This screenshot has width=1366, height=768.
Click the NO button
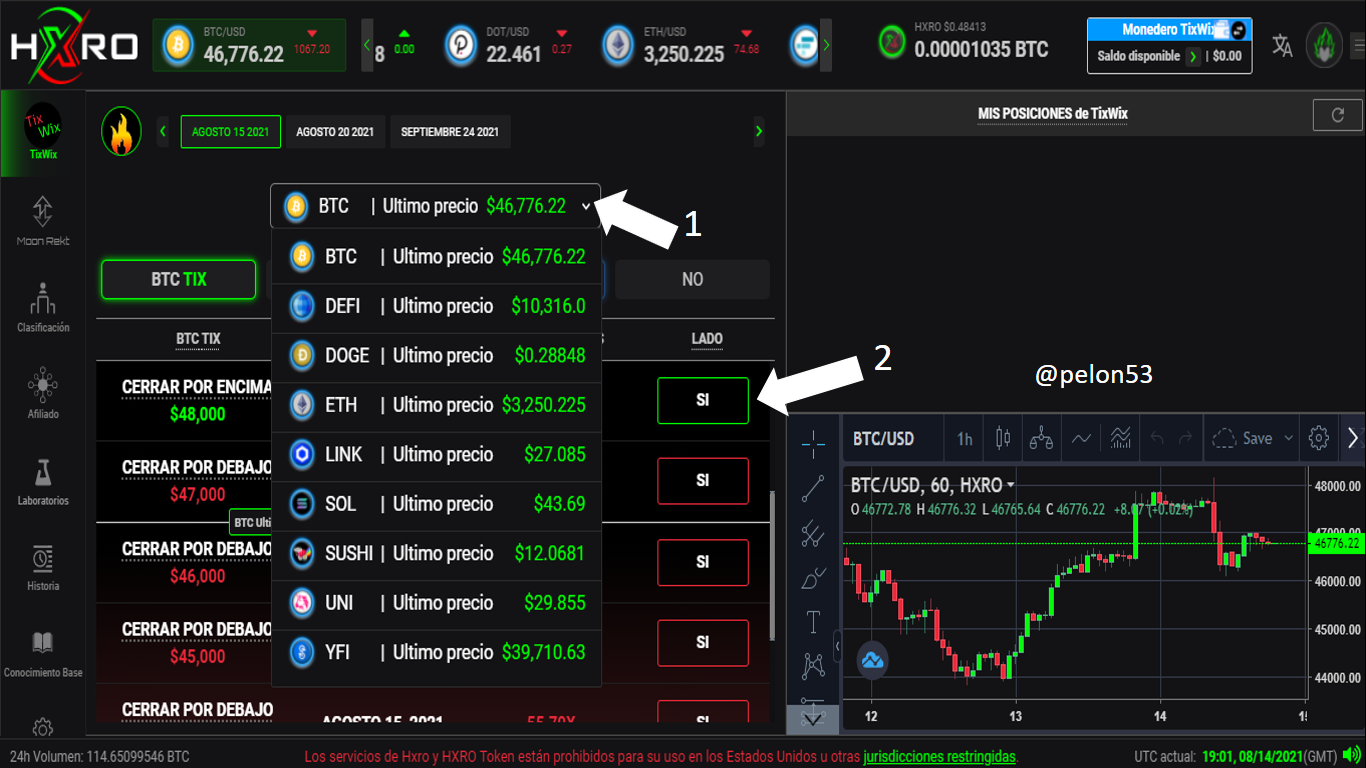692,280
